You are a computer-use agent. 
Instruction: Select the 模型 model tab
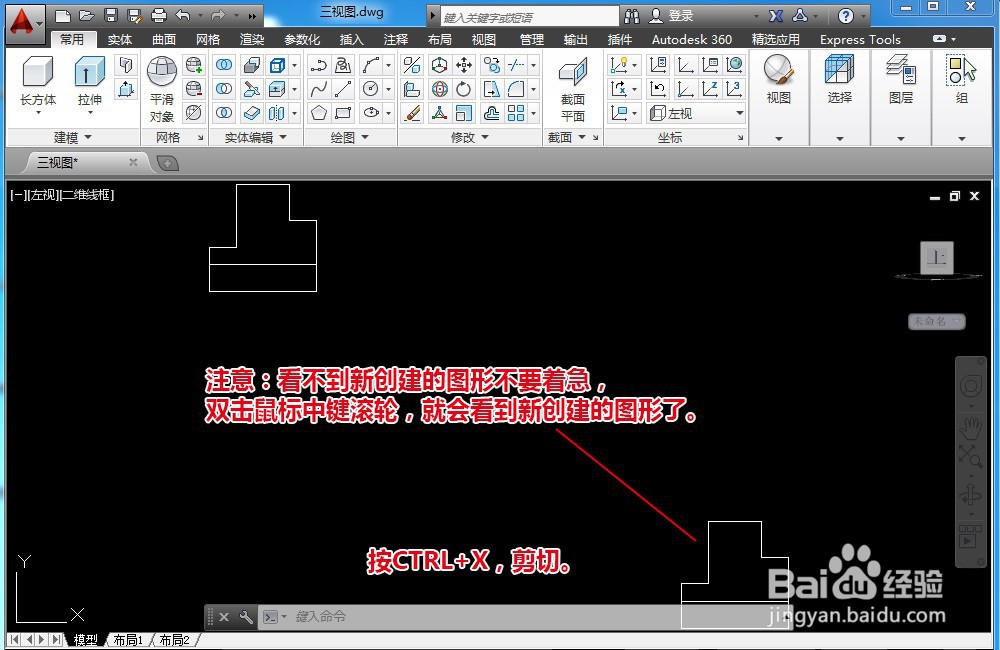(85, 640)
